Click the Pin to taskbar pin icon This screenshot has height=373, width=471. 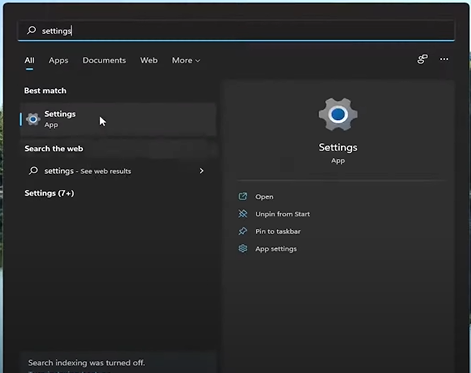(243, 231)
